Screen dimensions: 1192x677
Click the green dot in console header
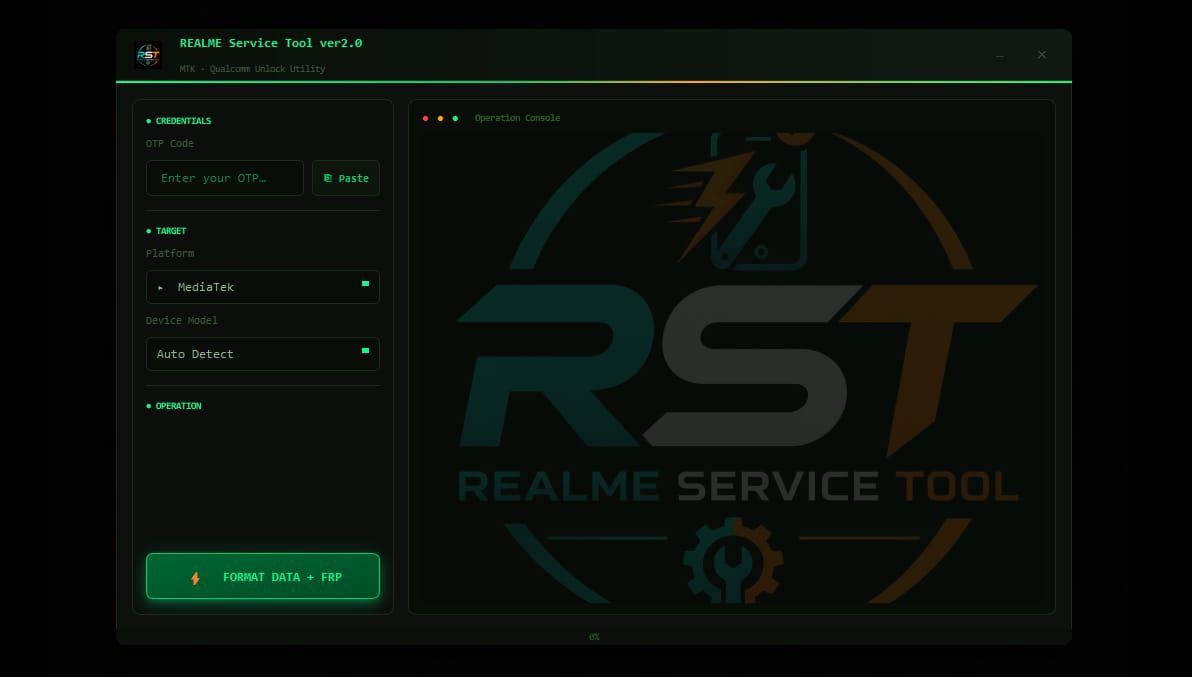pos(455,119)
